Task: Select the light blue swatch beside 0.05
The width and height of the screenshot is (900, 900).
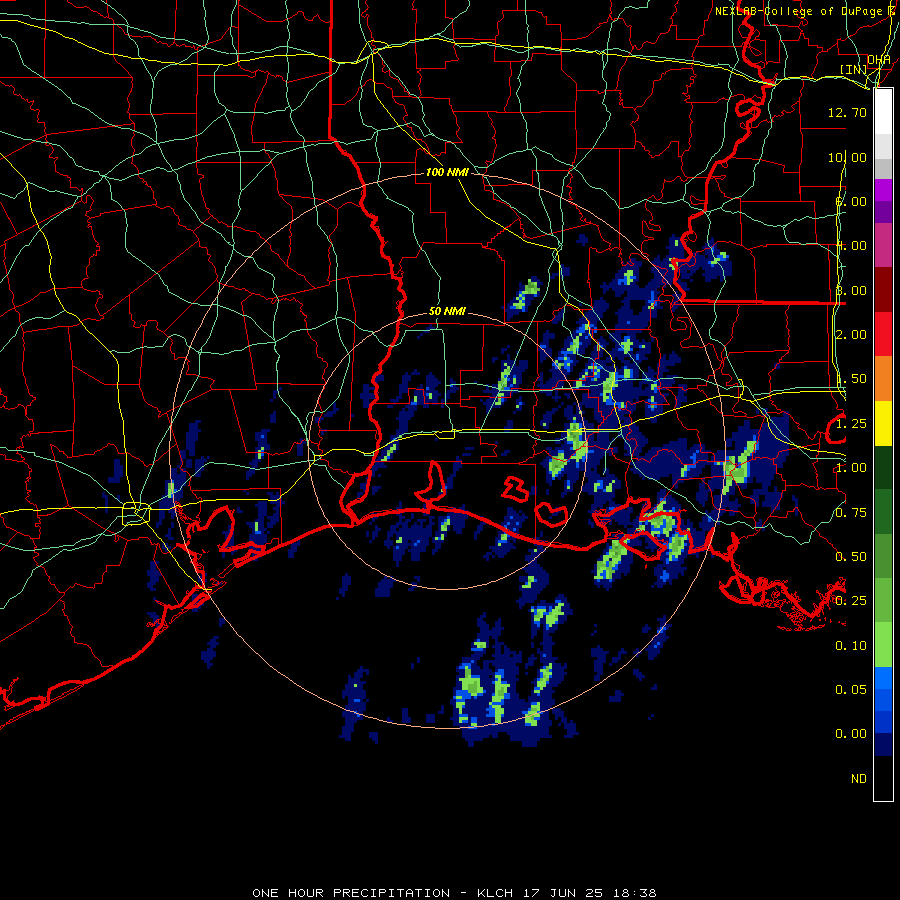Action: coord(883,678)
